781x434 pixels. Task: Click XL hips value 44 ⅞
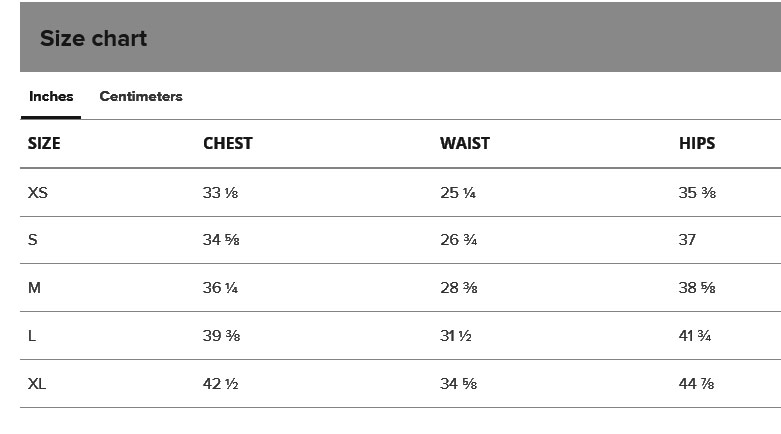click(697, 384)
